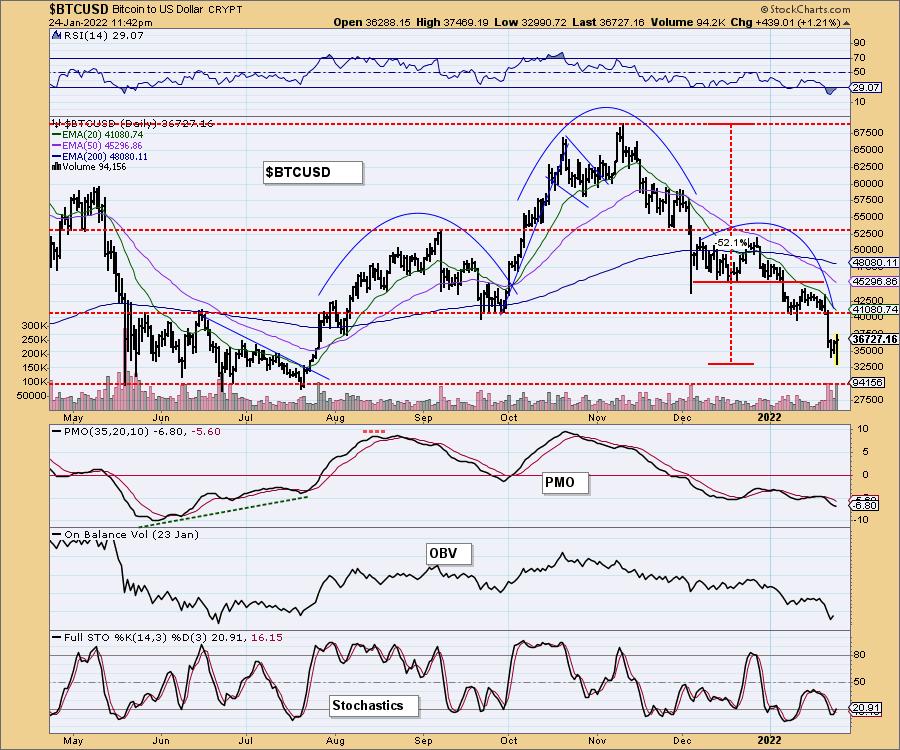Click the Oct label on the stochastics panel date axis
Screen dimensions: 900x750
coord(509,740)
